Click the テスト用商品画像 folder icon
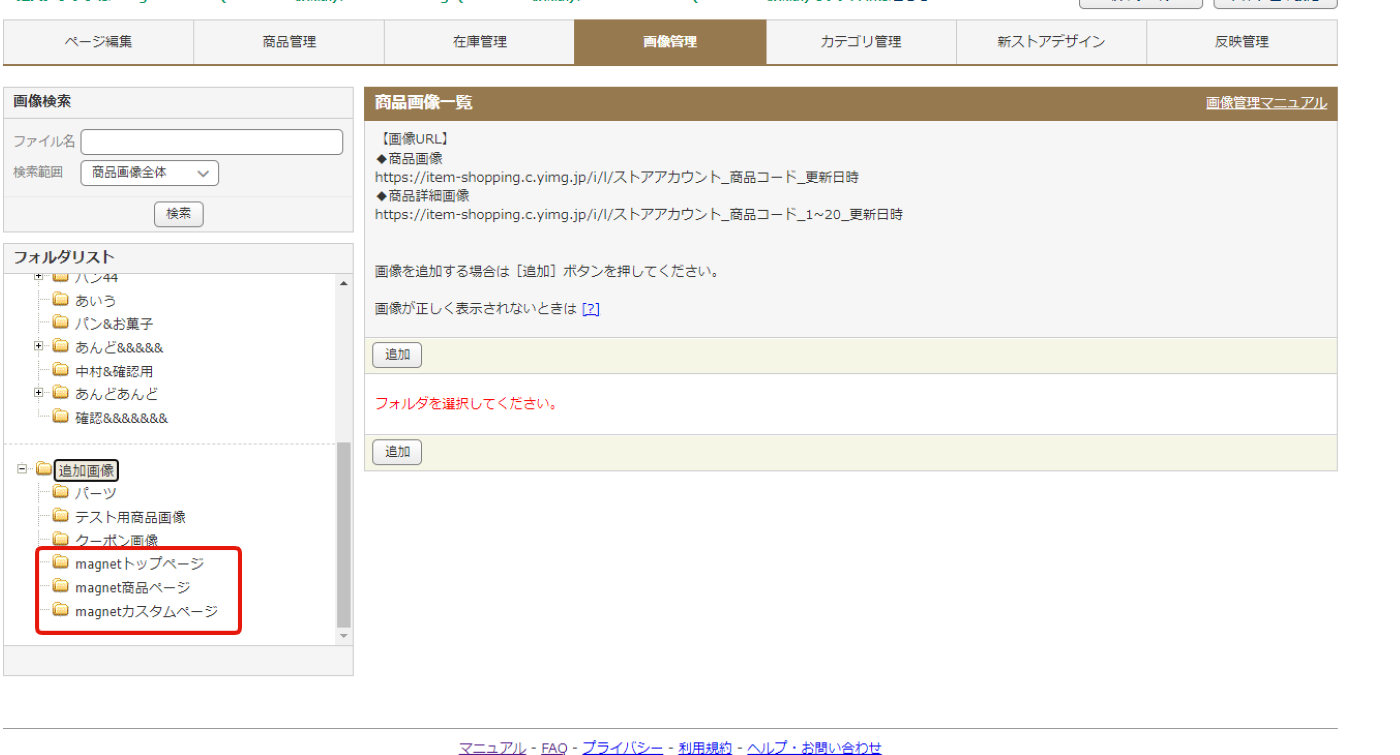This screenshot has width=1400, height=755. (x=60, y=517)
